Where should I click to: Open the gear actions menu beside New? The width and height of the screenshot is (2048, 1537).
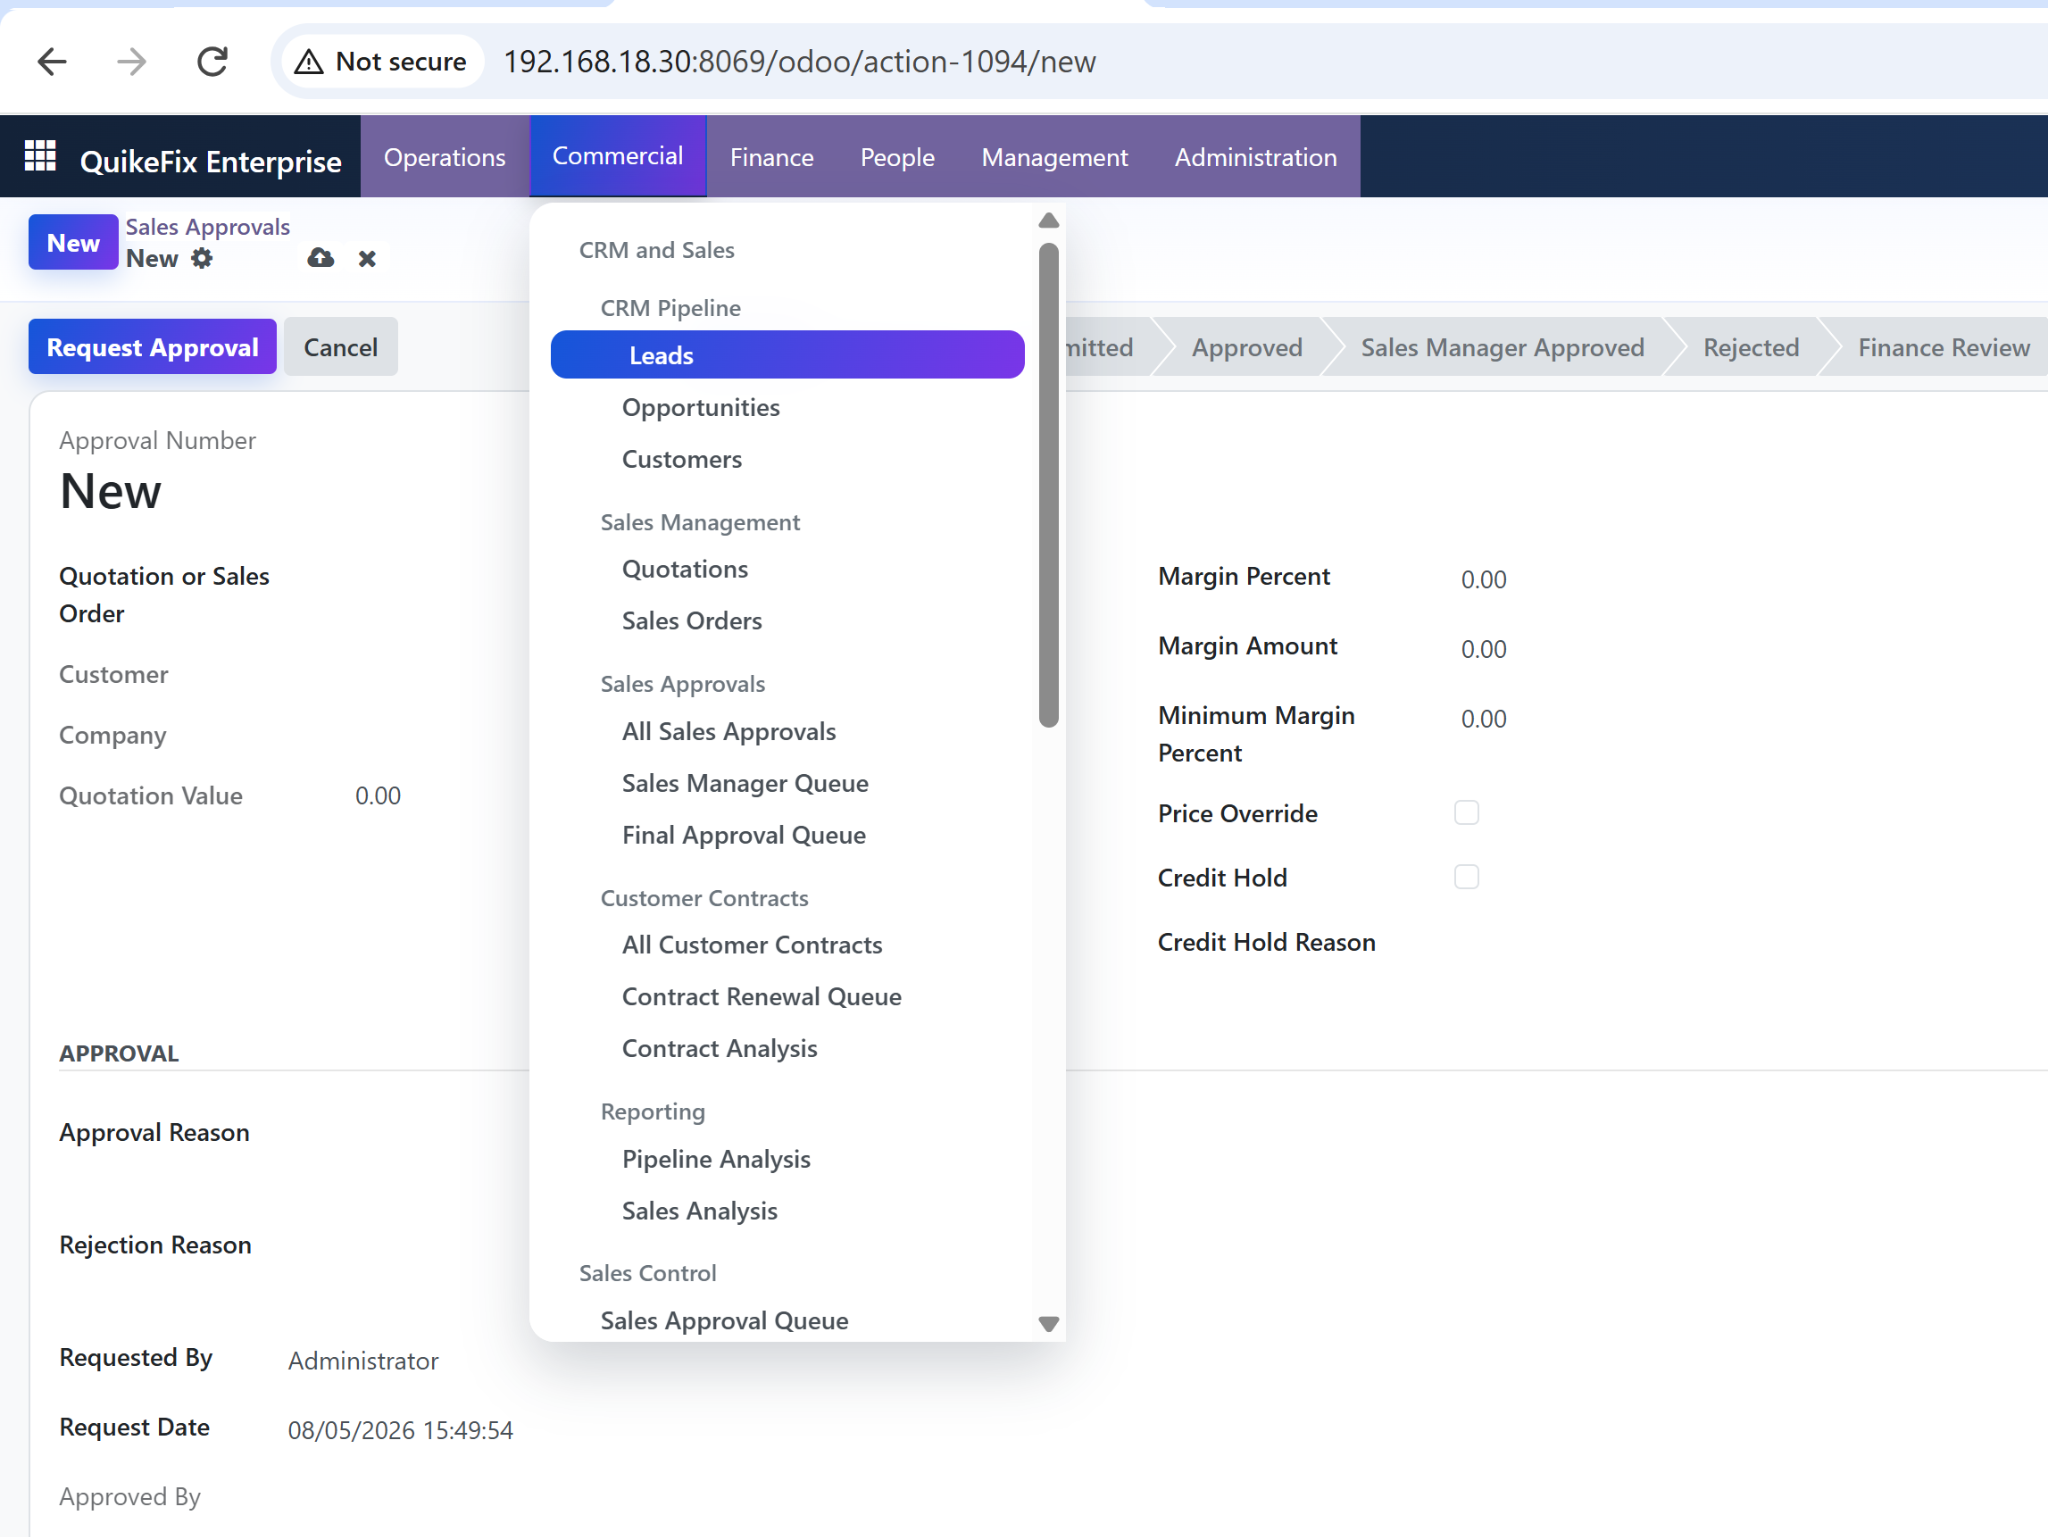(202, 258)
